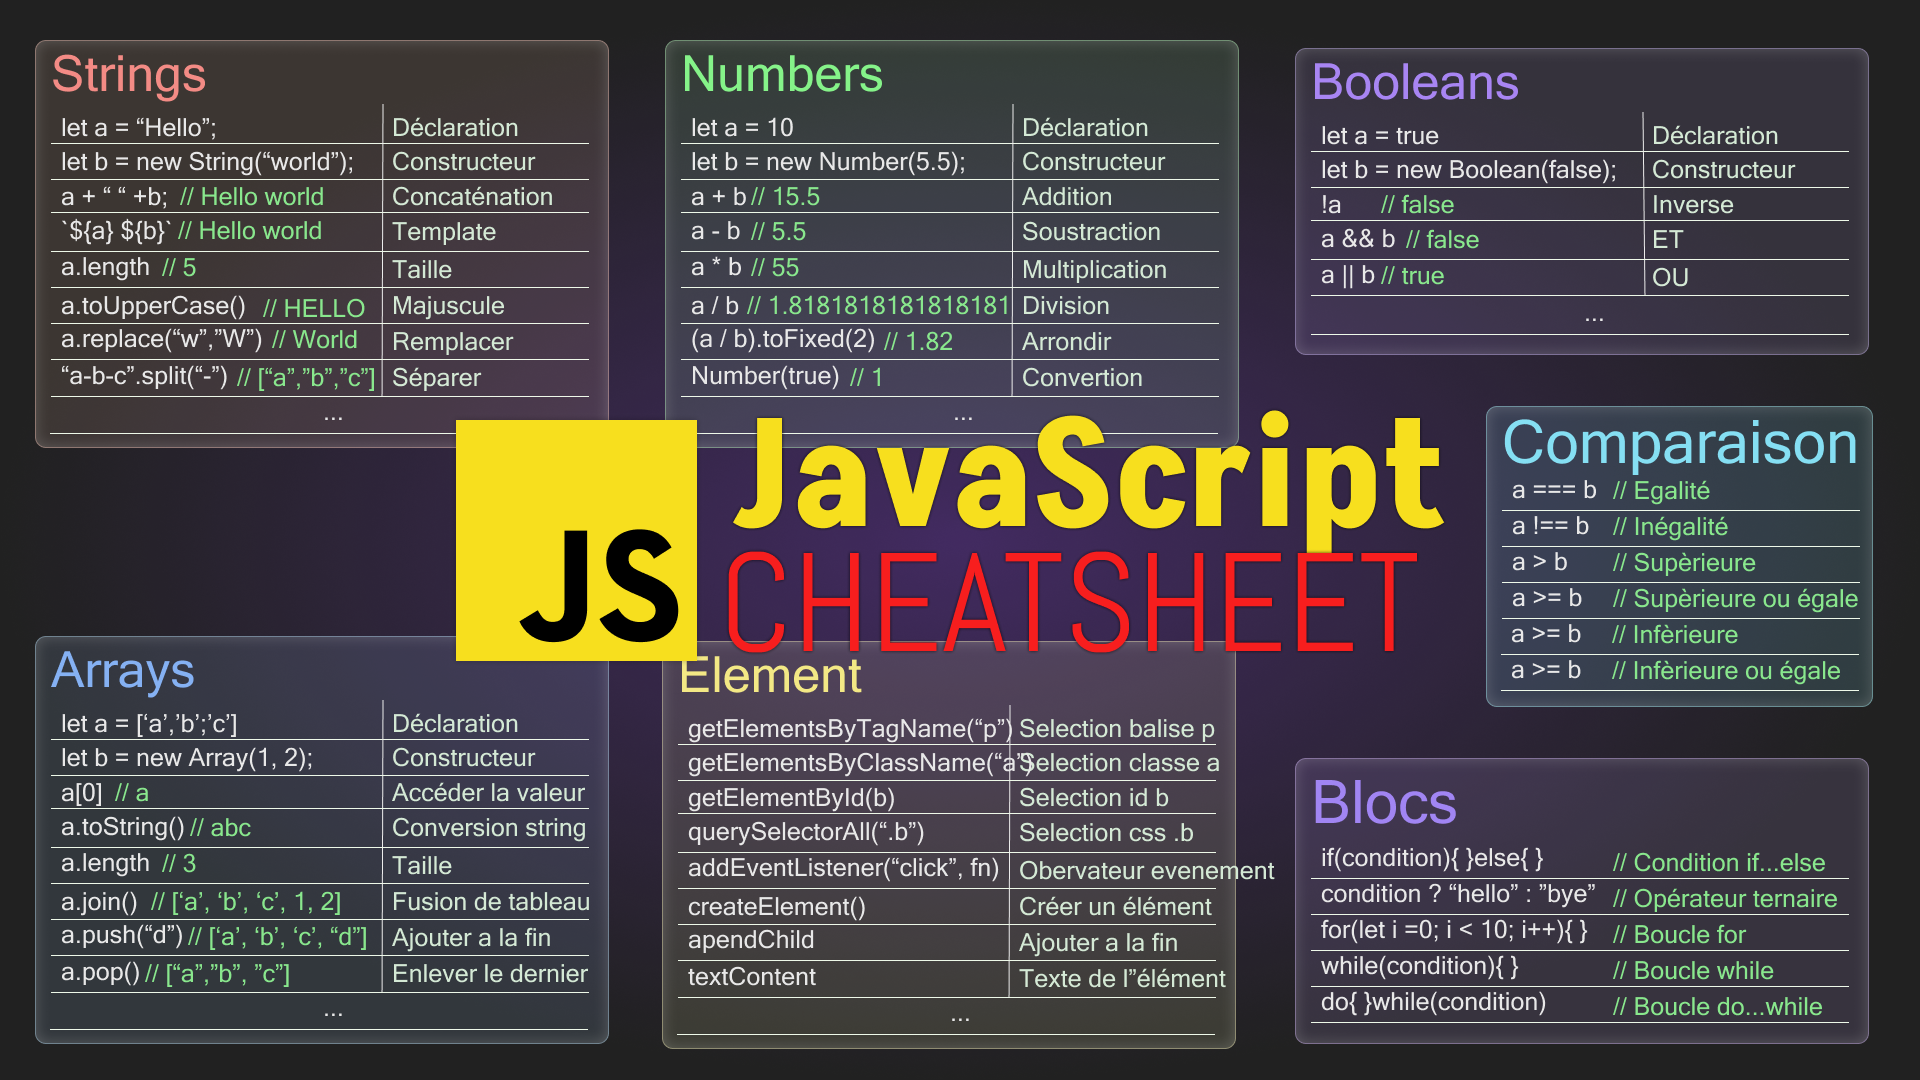Select let a = 10 in Numbers

coord(742,128)
